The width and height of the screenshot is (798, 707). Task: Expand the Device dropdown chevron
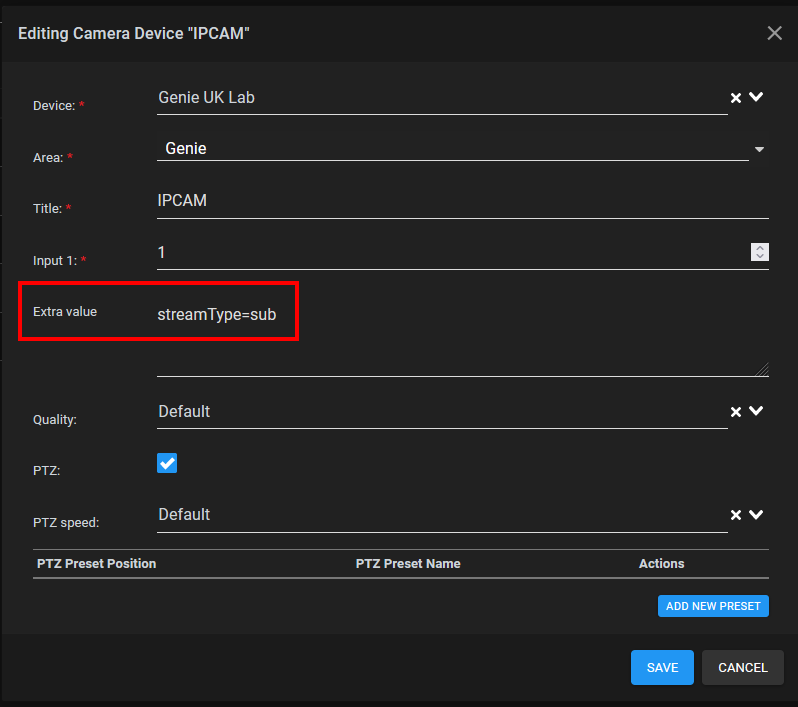(x=756, y=97)
